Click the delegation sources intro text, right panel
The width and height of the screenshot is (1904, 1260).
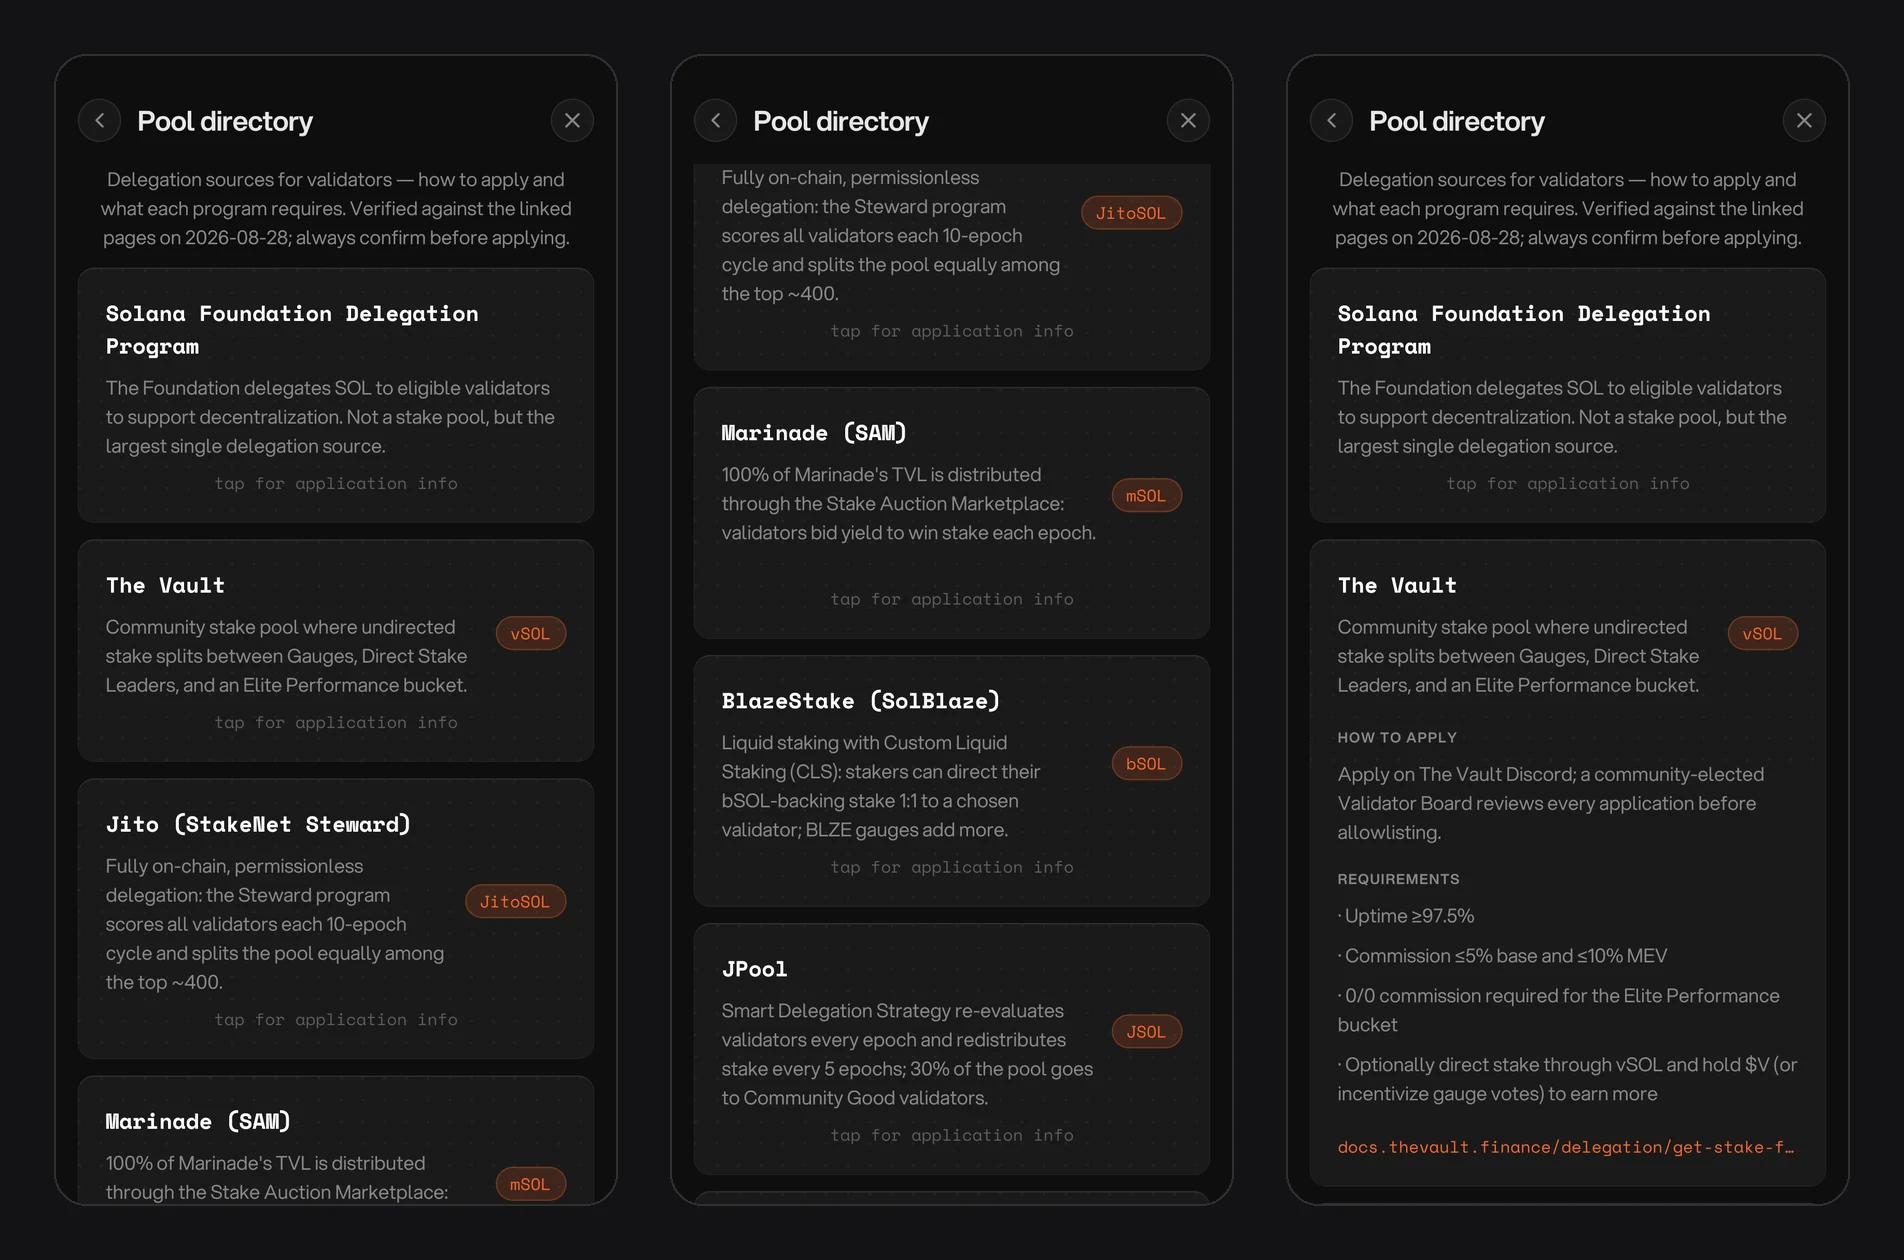coord(1568,209)
